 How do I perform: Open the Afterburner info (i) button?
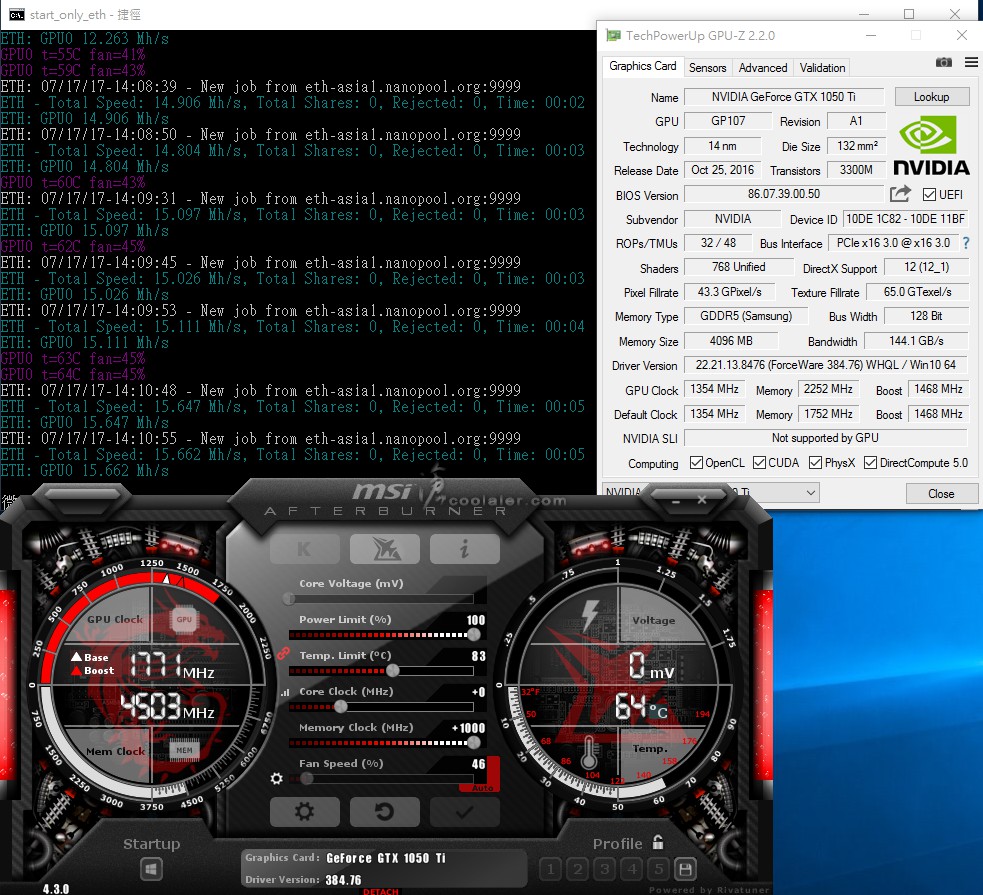(465, 549)
